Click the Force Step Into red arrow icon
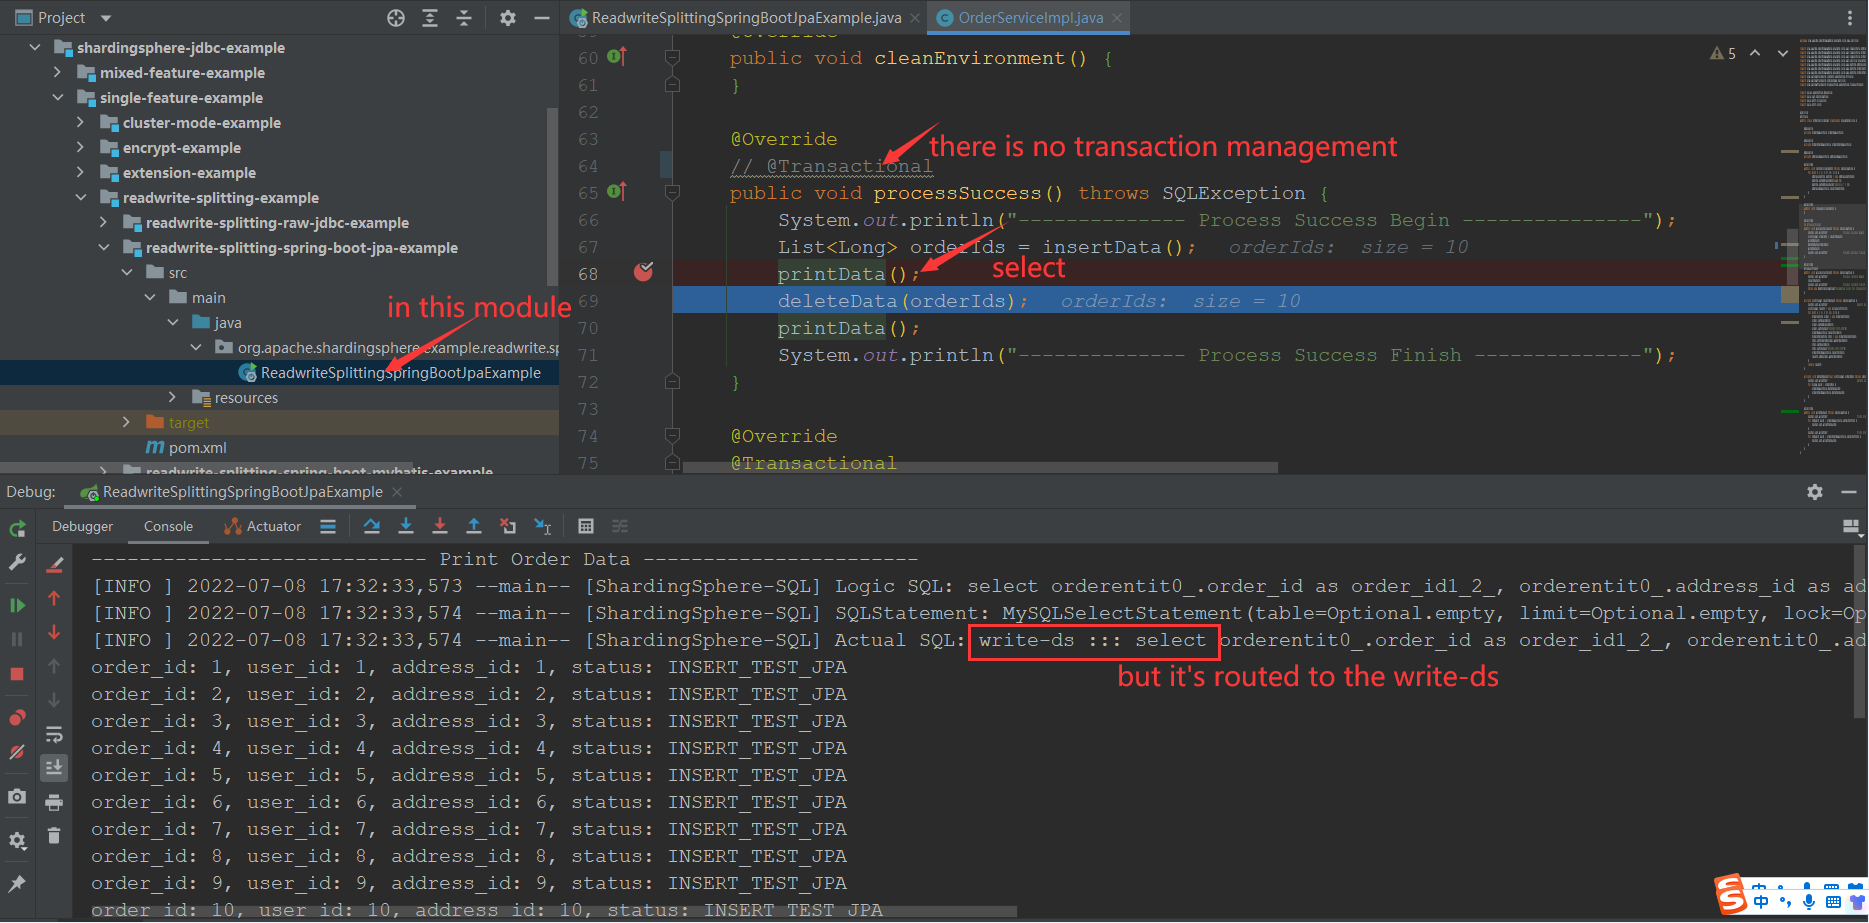 440,526
